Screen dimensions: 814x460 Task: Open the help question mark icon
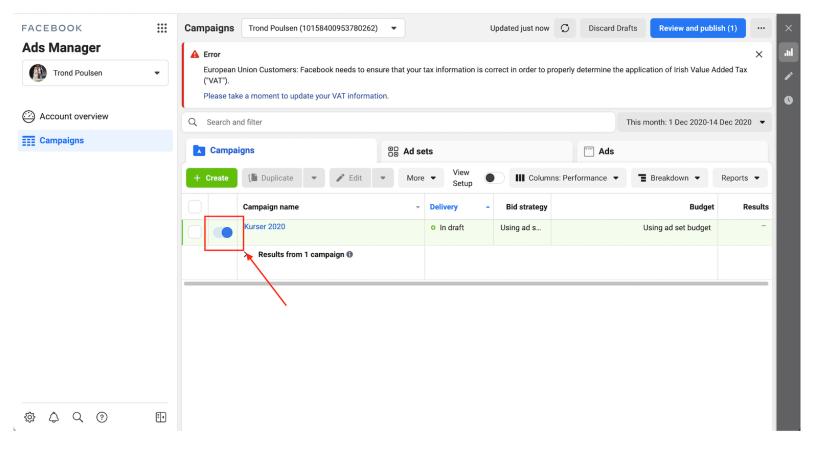102,417
